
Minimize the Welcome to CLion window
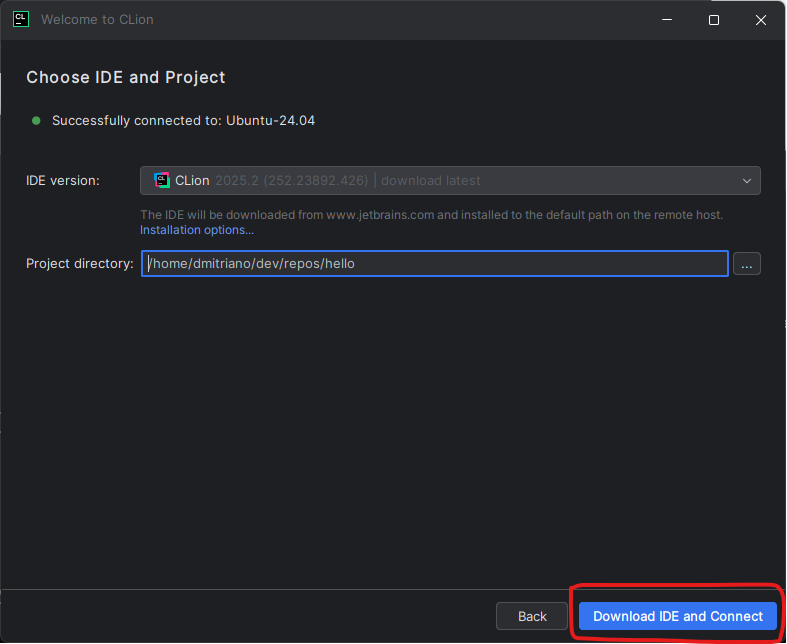(667, 20)
